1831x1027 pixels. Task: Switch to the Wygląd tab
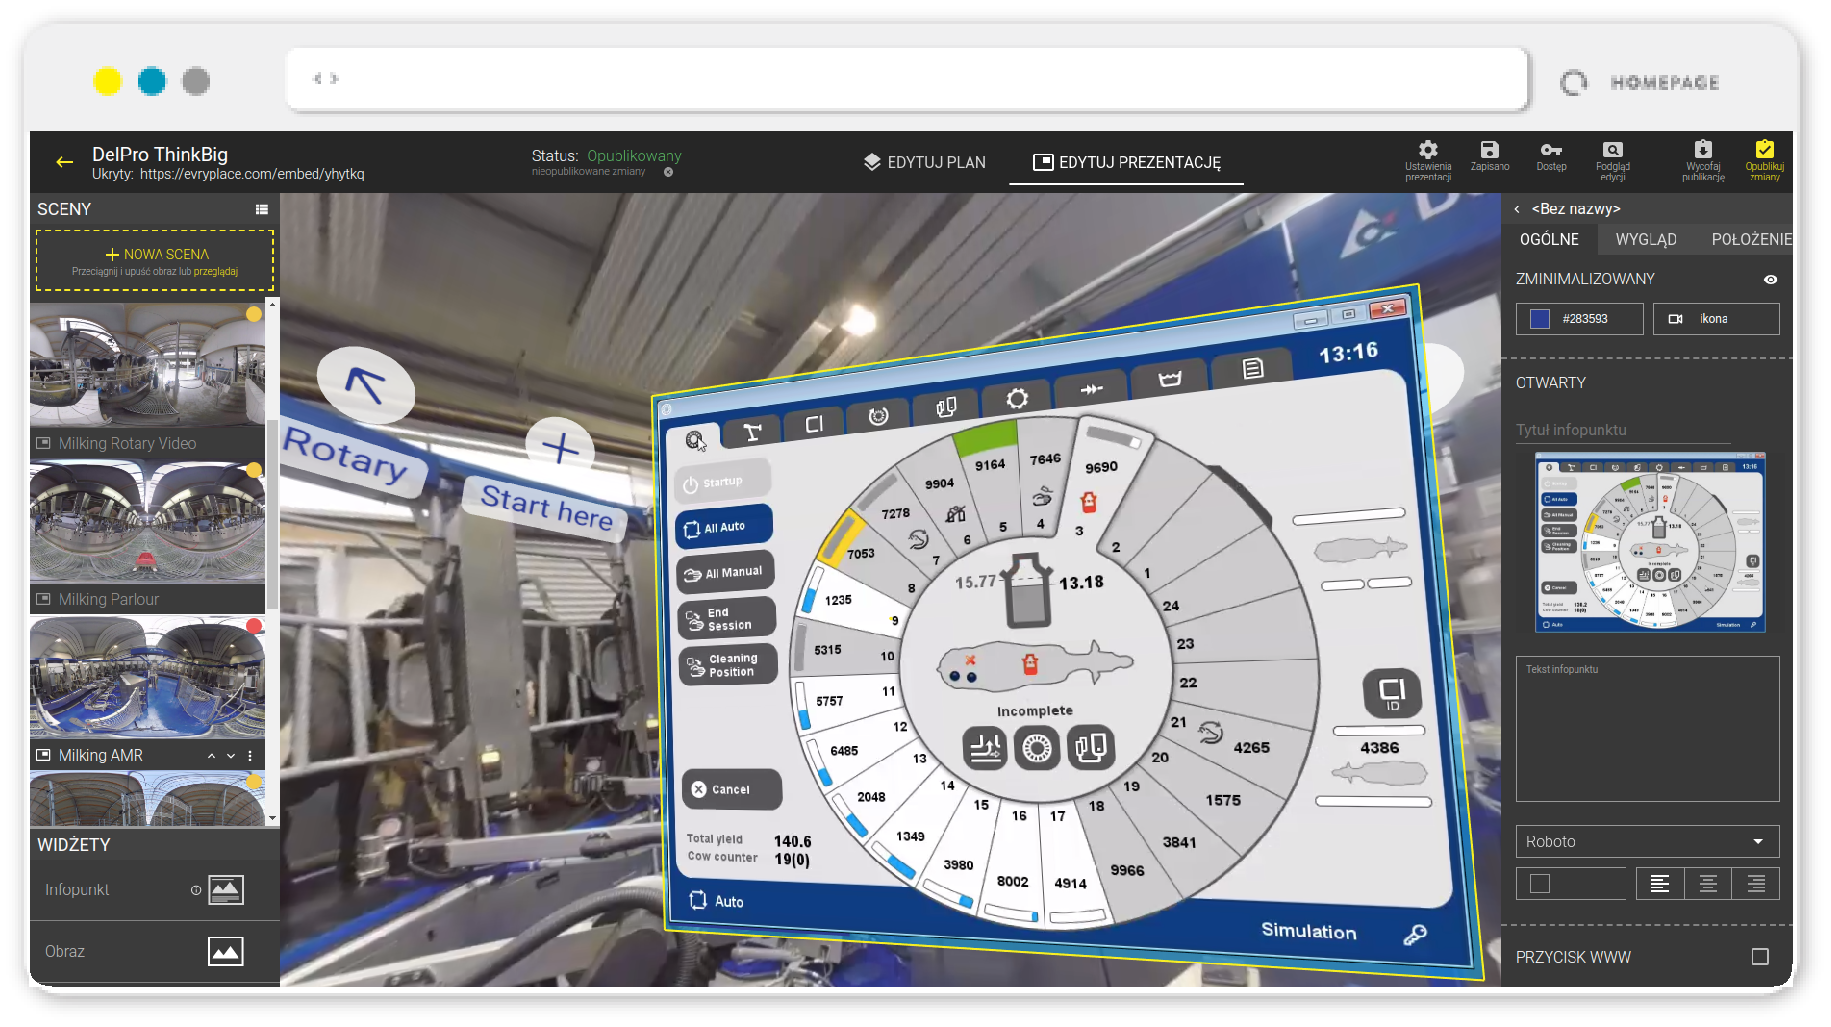tap(1645, 240)
